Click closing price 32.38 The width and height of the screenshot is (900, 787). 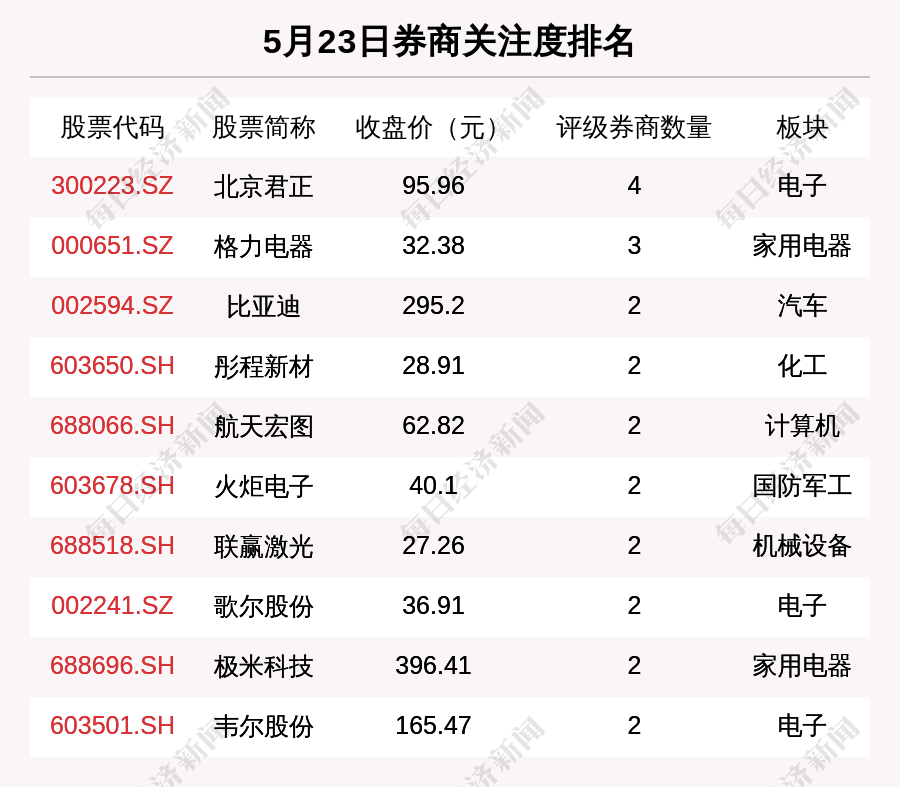pos(433,246)
